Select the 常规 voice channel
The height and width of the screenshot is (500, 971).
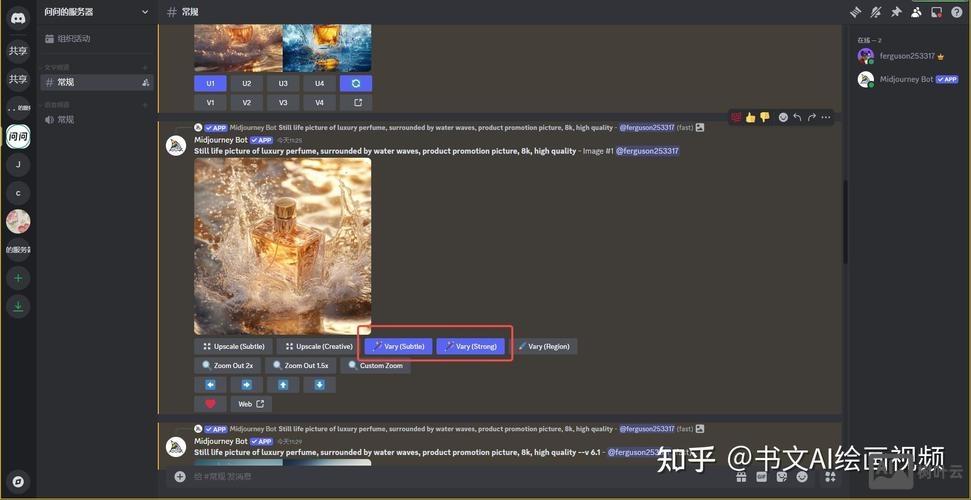coord(66,119)
